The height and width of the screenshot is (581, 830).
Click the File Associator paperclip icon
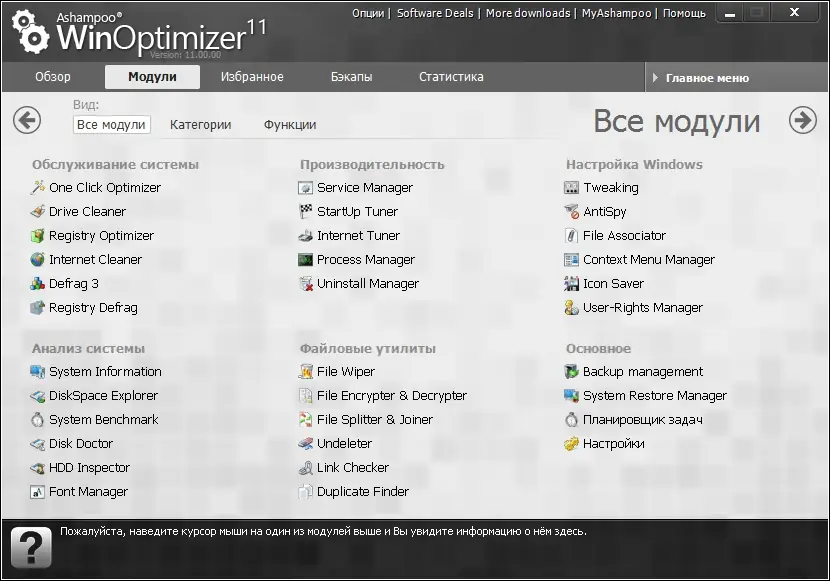pyautogui.click(x=572, y=235)
